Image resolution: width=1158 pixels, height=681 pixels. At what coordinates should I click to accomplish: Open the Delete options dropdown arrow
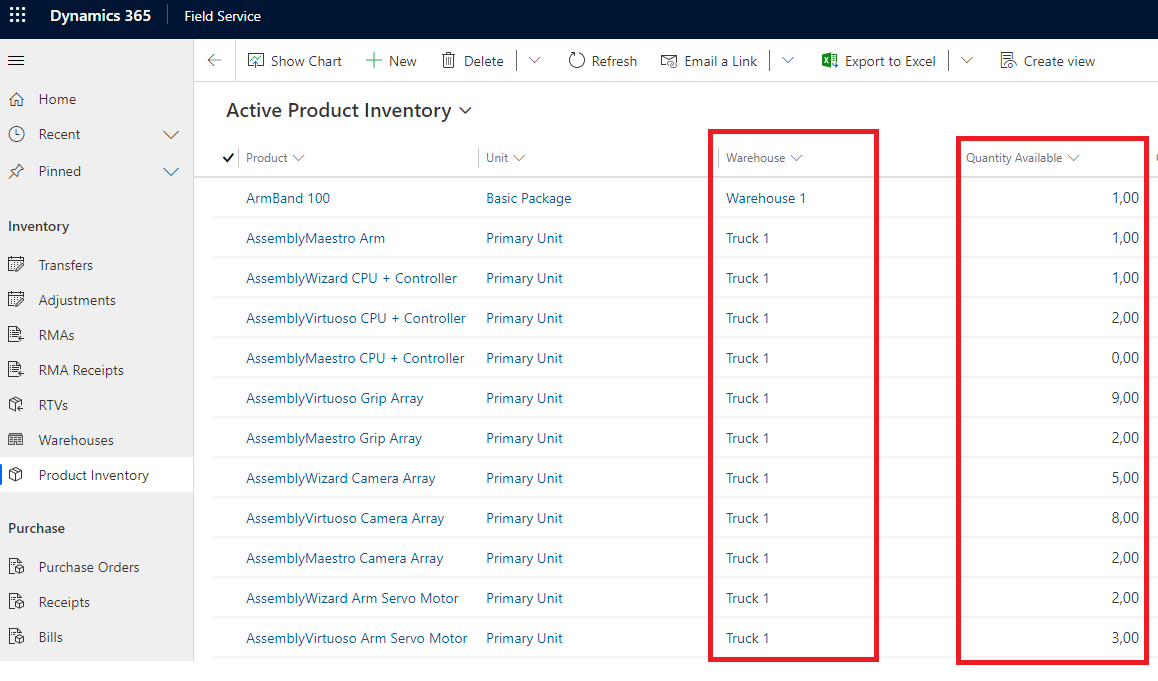point(535,61)
